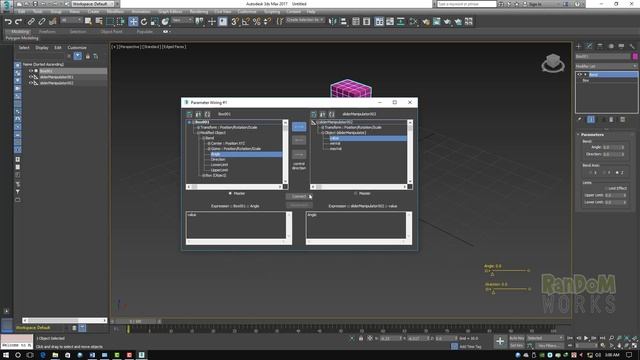Click the Align tool icon

(344, 21)
